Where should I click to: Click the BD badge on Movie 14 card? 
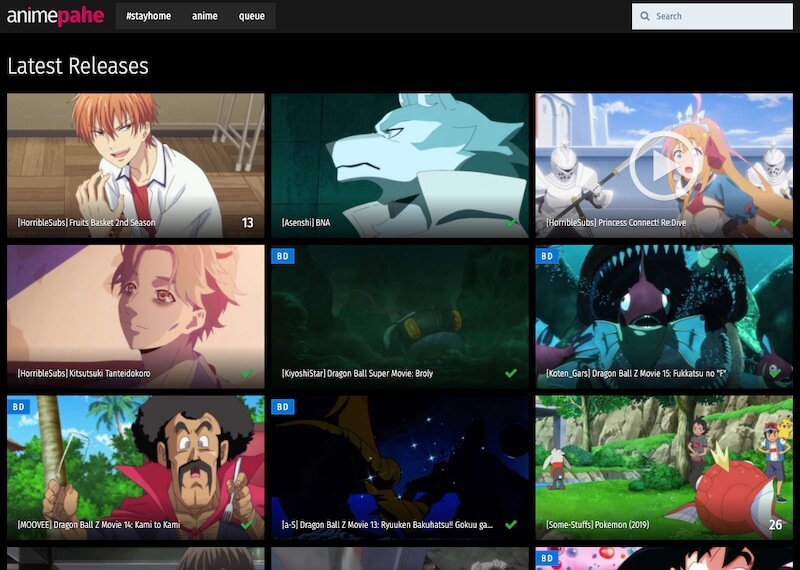click(18, 407)
